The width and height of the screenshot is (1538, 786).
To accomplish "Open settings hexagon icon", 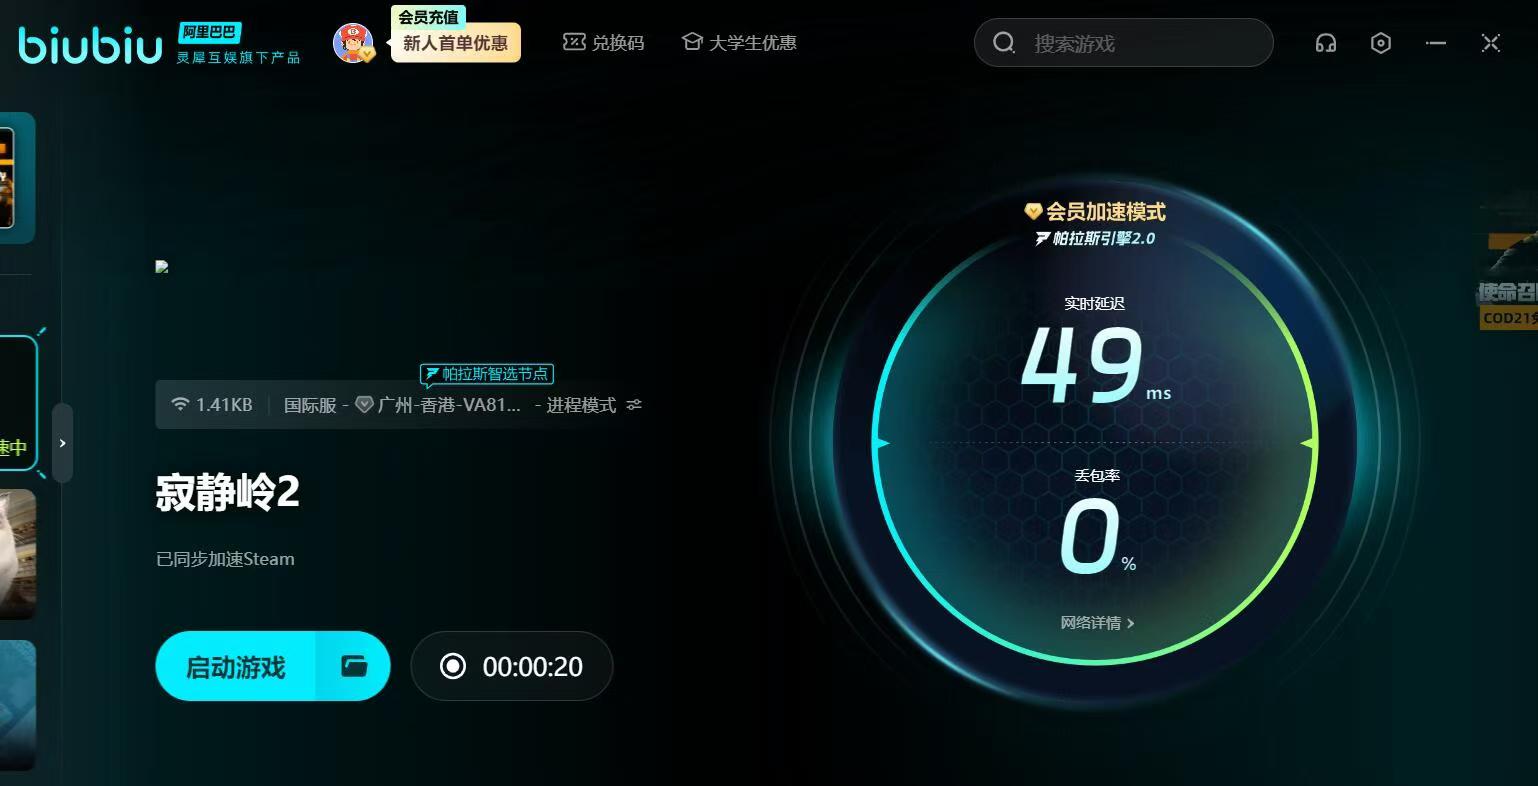I will 1381,43.
